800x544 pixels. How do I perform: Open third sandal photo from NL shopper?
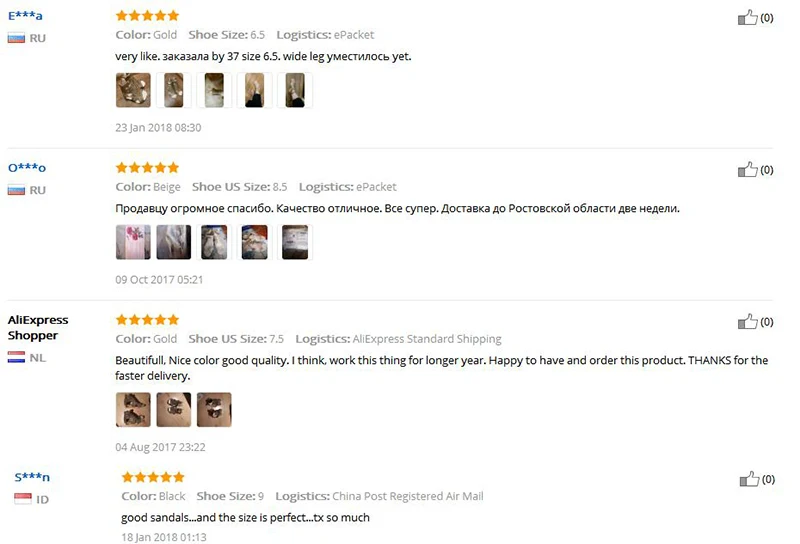(x=214, y=410)
